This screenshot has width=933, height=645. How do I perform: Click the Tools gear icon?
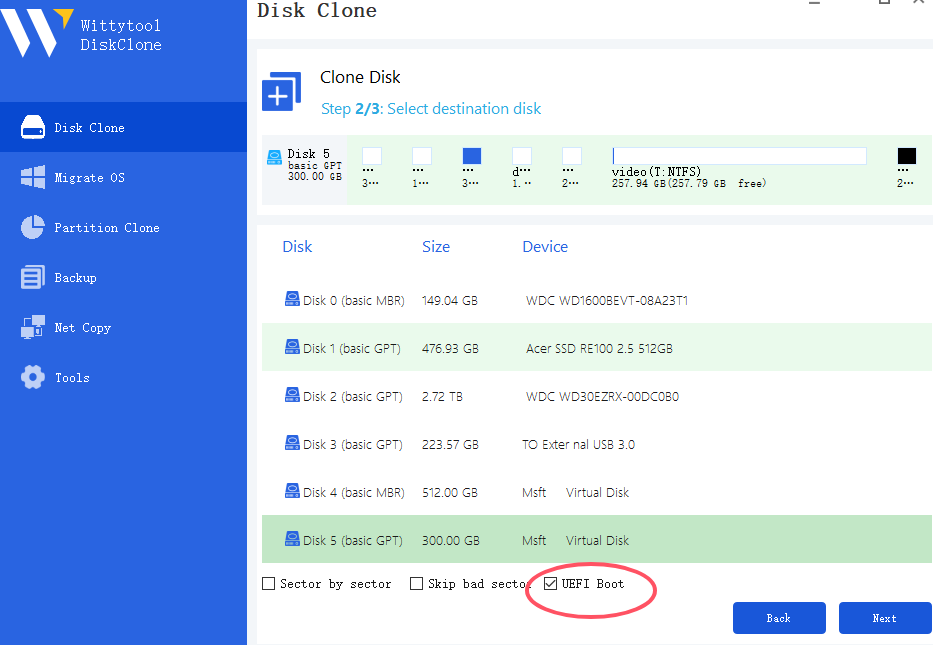[33, 377]
